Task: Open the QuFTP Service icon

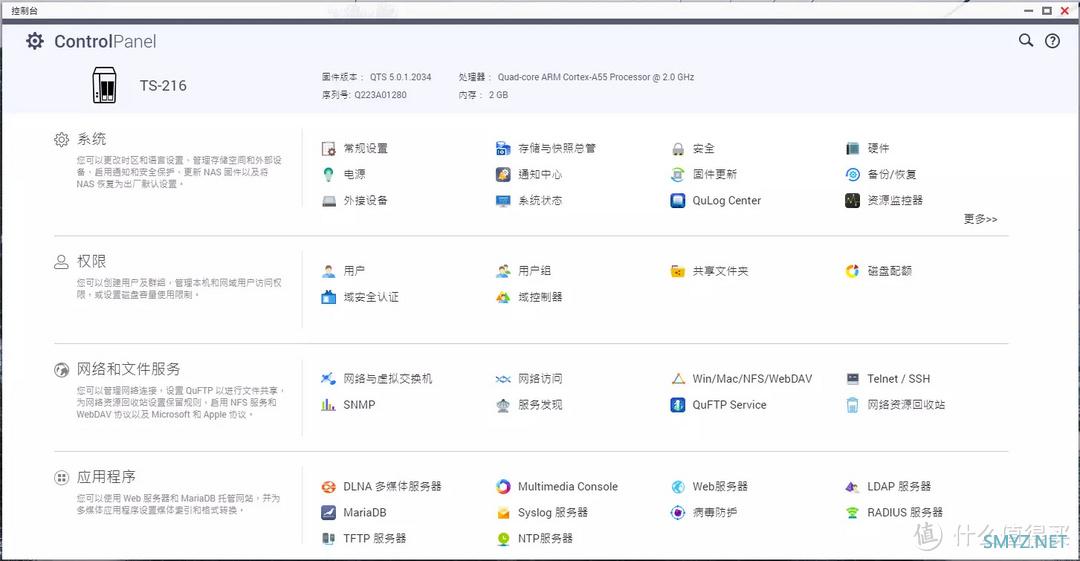Action: (x=678, y=405)
